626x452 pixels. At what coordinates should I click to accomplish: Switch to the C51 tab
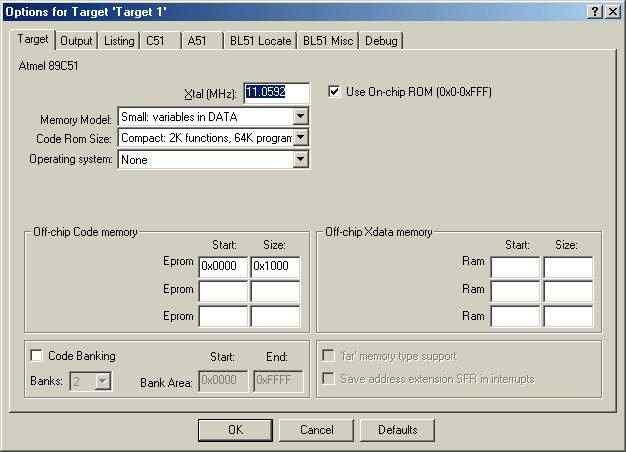(157, 40)
